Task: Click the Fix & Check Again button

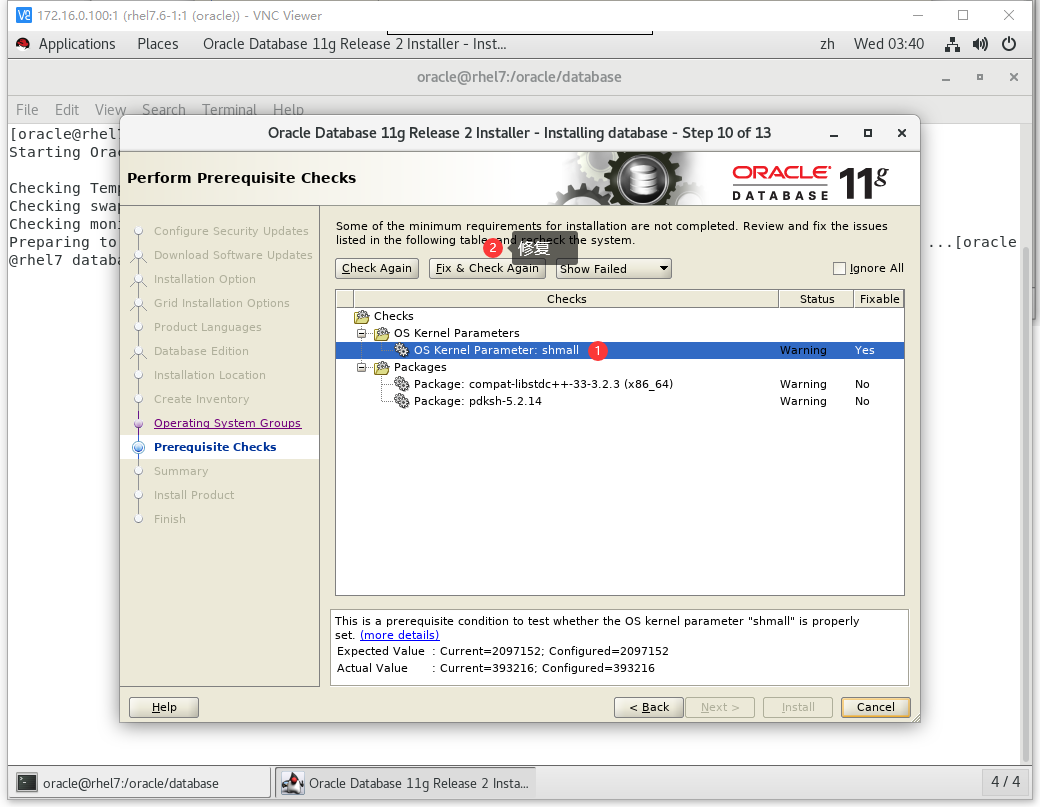Action: pos(488,268)
